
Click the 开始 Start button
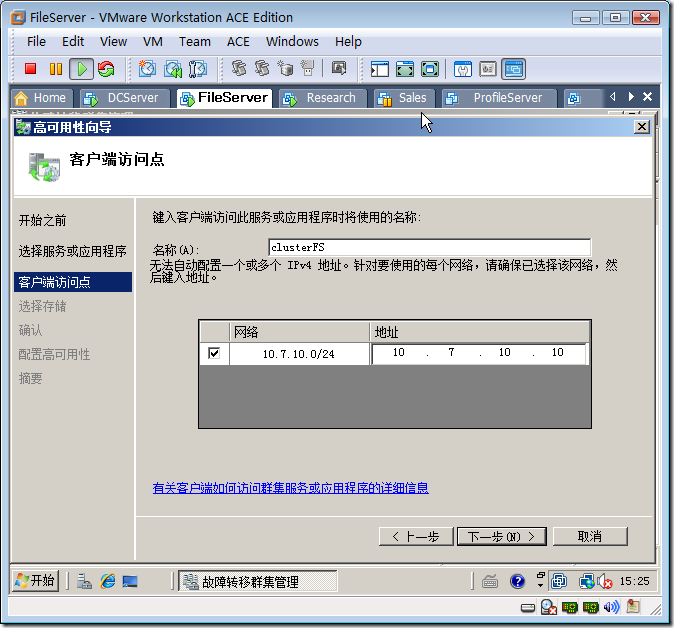click(x=35, y=581)
